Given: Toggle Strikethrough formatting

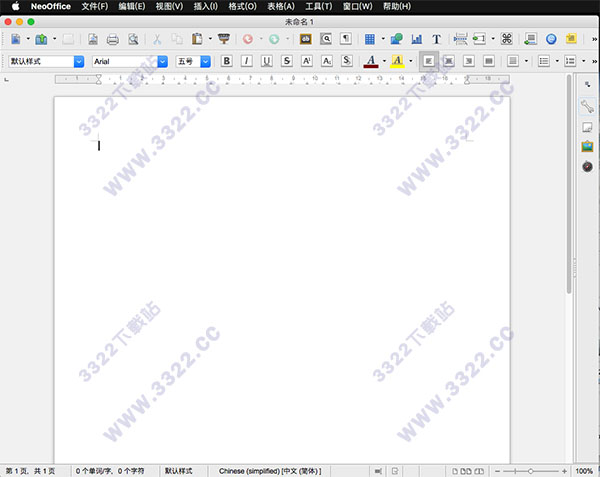Looking at the screenshot, I should 287,61.
